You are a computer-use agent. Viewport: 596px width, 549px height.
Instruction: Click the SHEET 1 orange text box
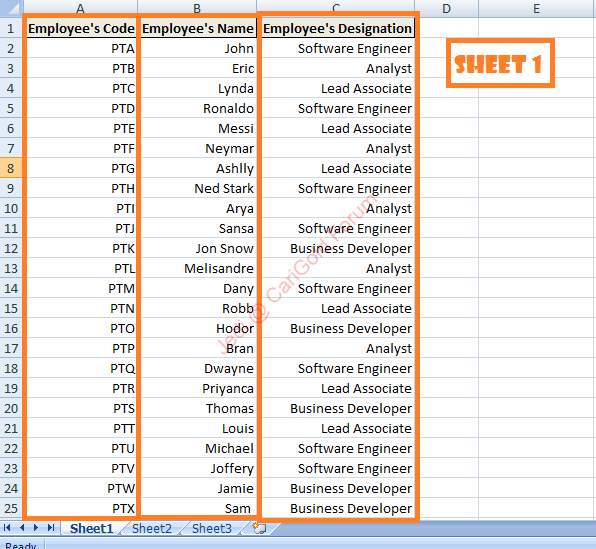coord(500,63)
